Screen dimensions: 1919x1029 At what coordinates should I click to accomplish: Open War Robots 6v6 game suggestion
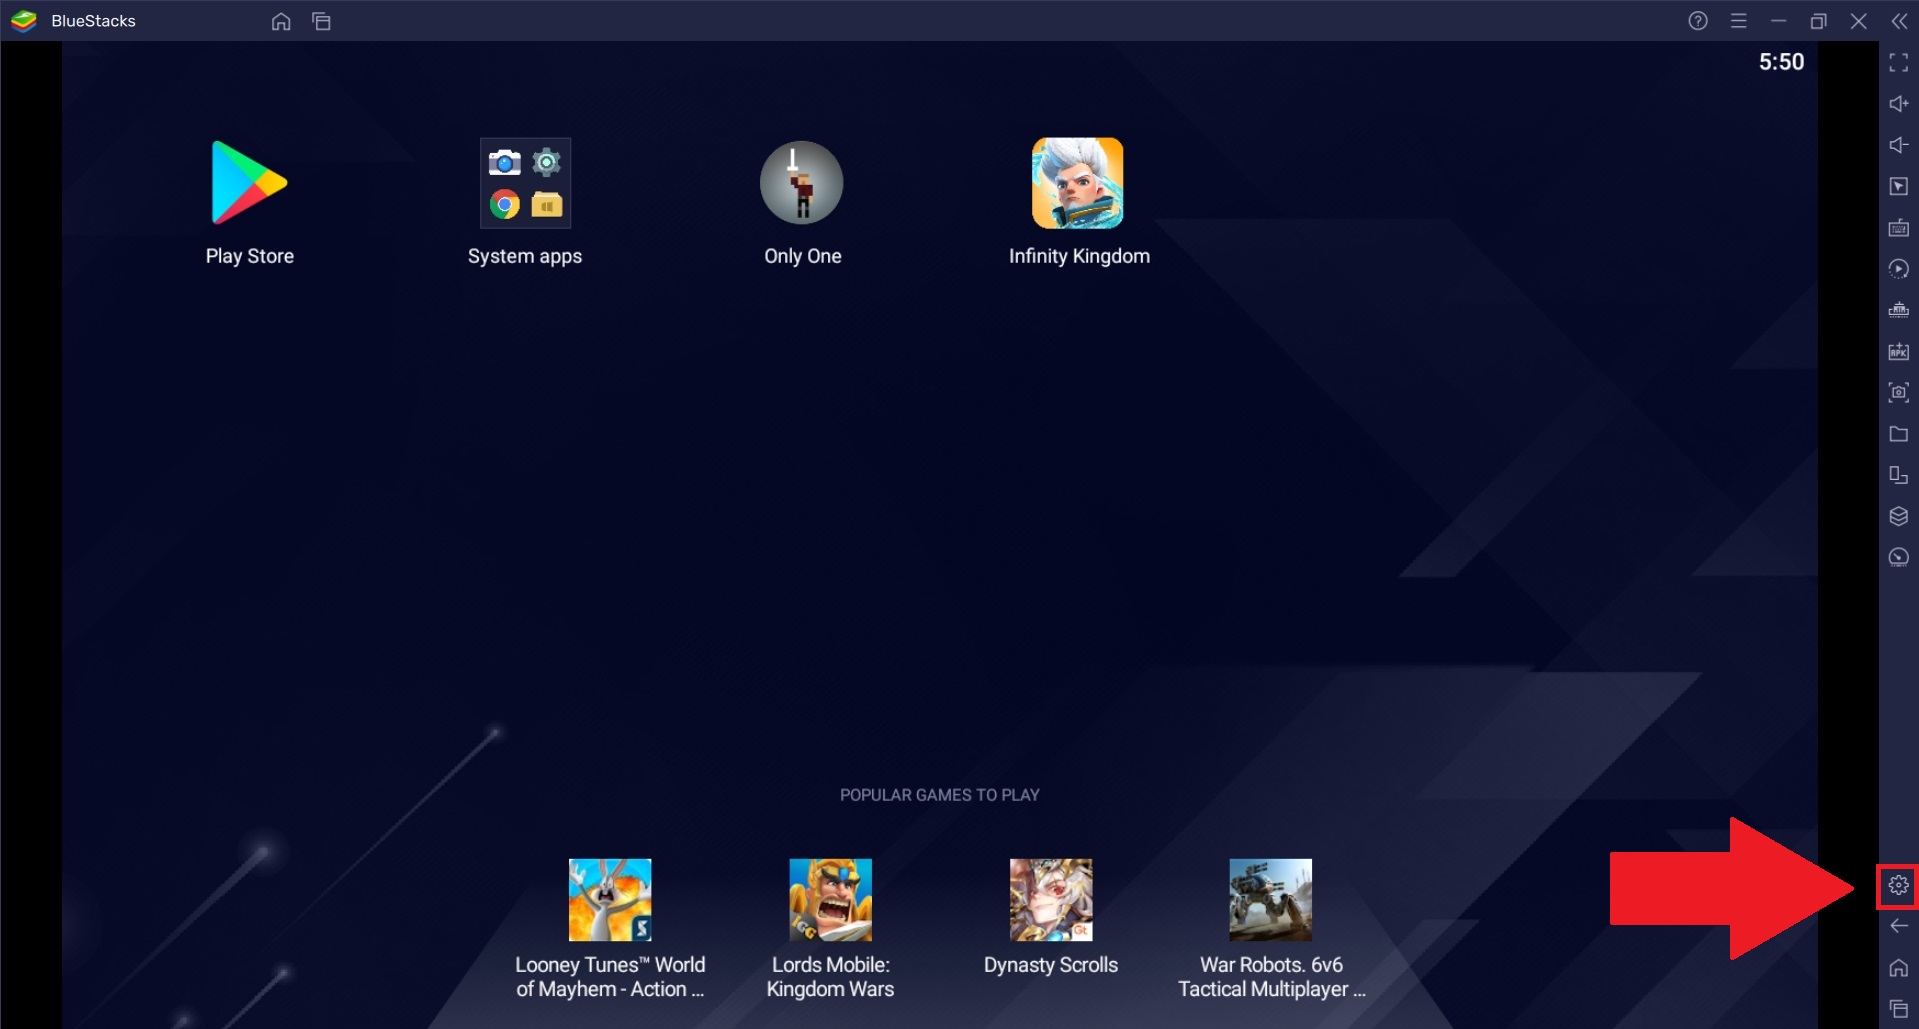point(1271,900)
